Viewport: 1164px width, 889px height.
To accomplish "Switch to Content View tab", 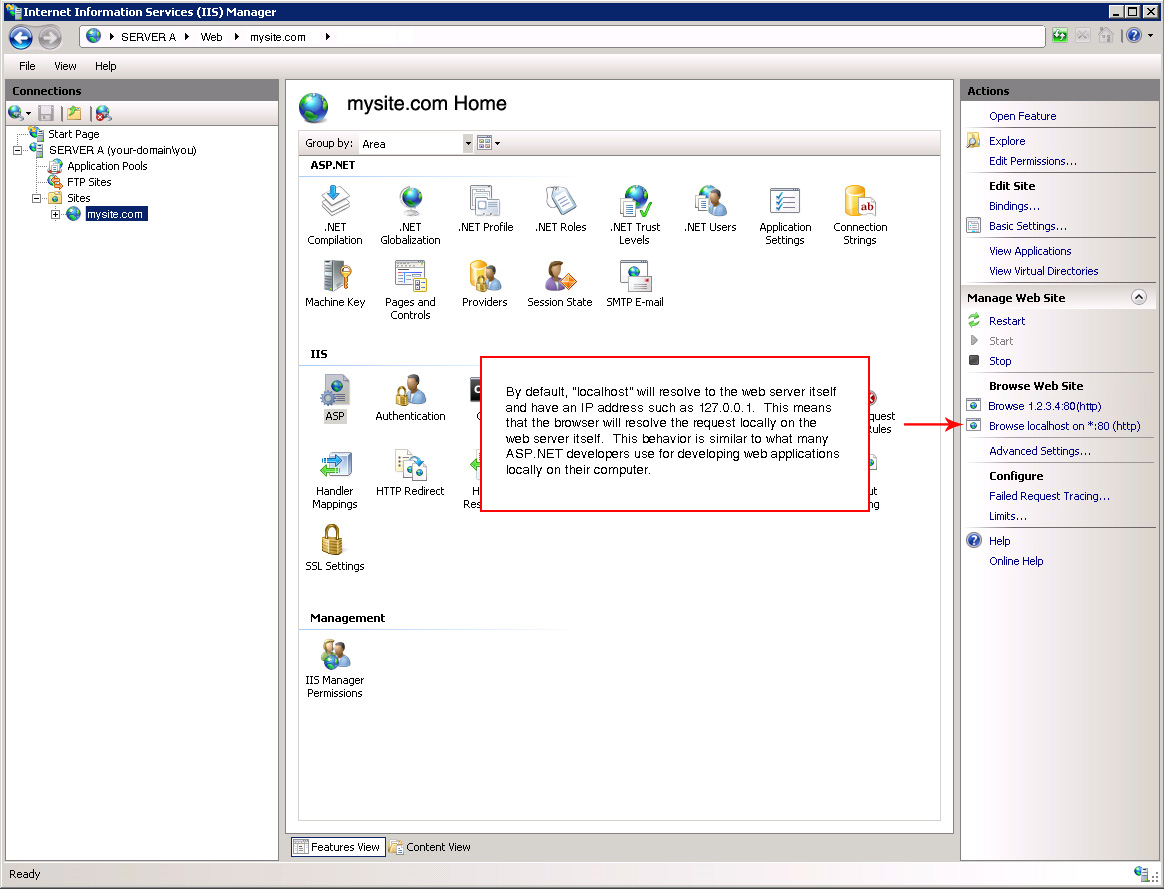I will 430,847.
